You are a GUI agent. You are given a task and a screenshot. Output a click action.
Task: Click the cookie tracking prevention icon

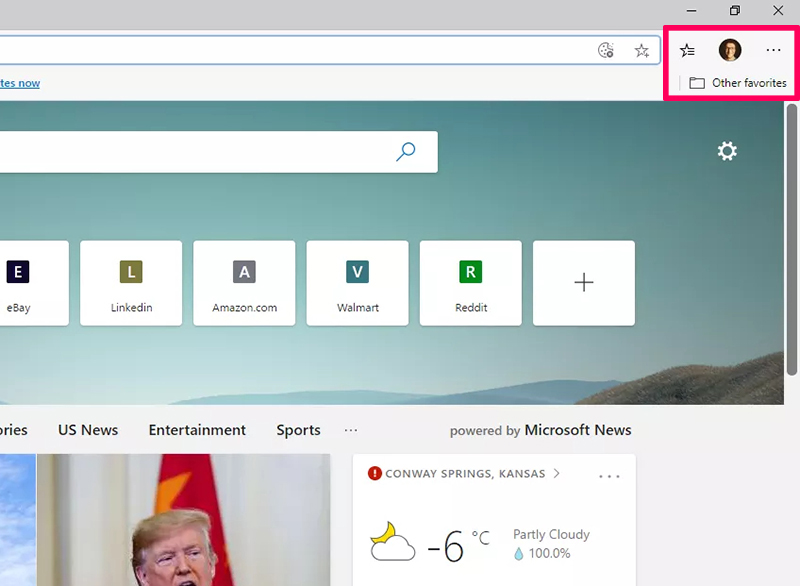pyautogui.click(x=606, y=50)
